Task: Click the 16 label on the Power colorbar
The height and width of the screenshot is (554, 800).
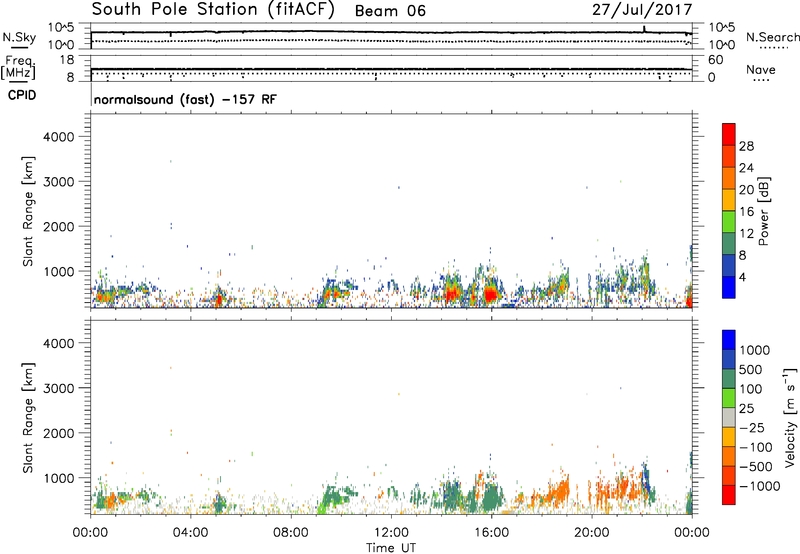Action: pyautogui.click(x=746, y=211)
